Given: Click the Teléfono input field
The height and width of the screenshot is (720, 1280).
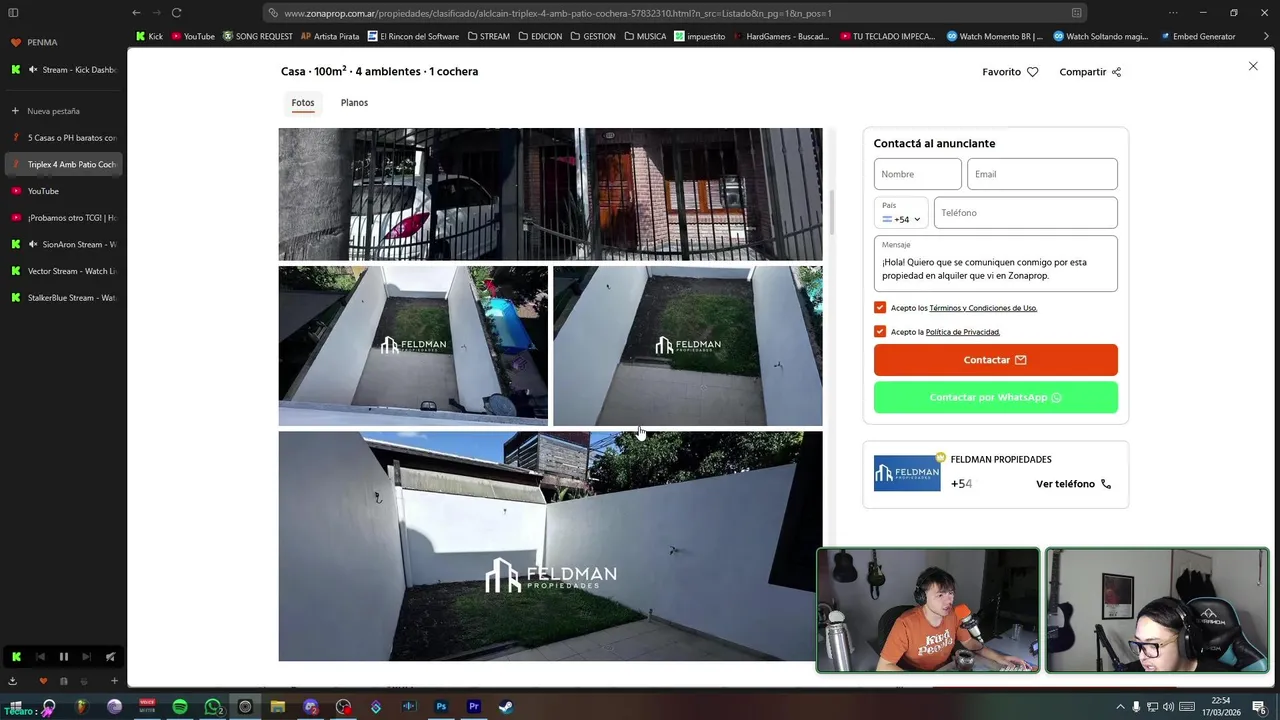Looking at the screenshot, I should [x=1026, y=213].
